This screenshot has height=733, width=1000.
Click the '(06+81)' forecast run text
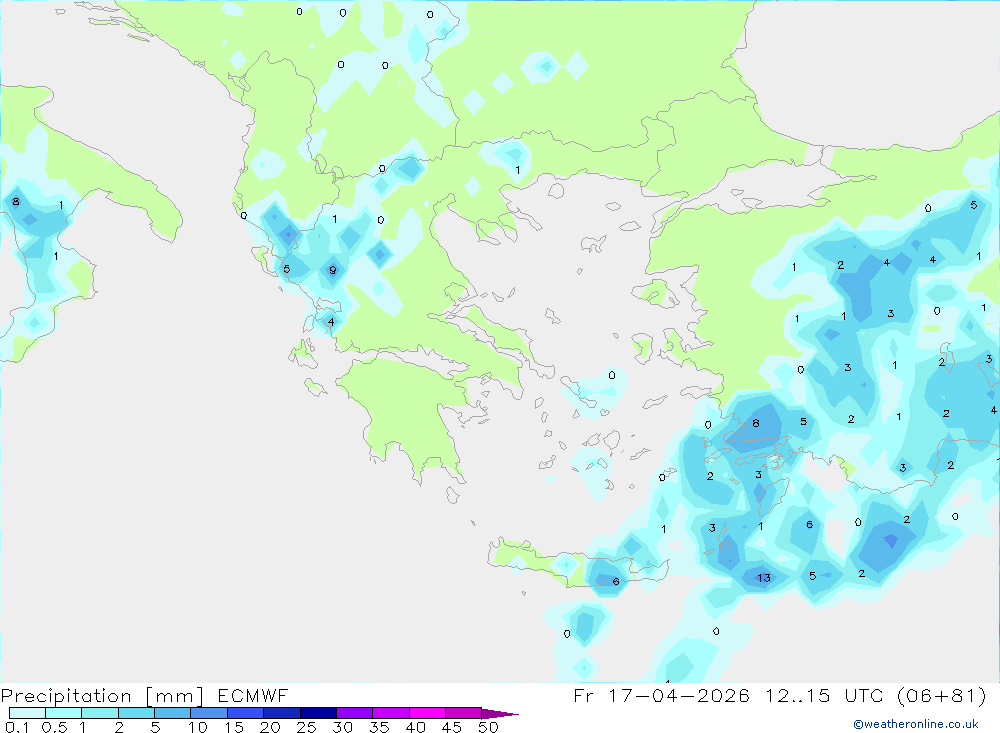pos(941,695)
